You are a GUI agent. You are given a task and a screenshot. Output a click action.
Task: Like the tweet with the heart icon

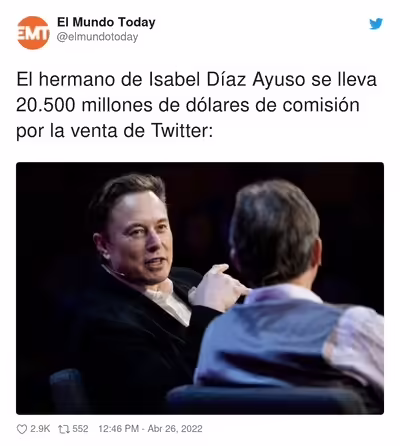[x=22, y=429]
